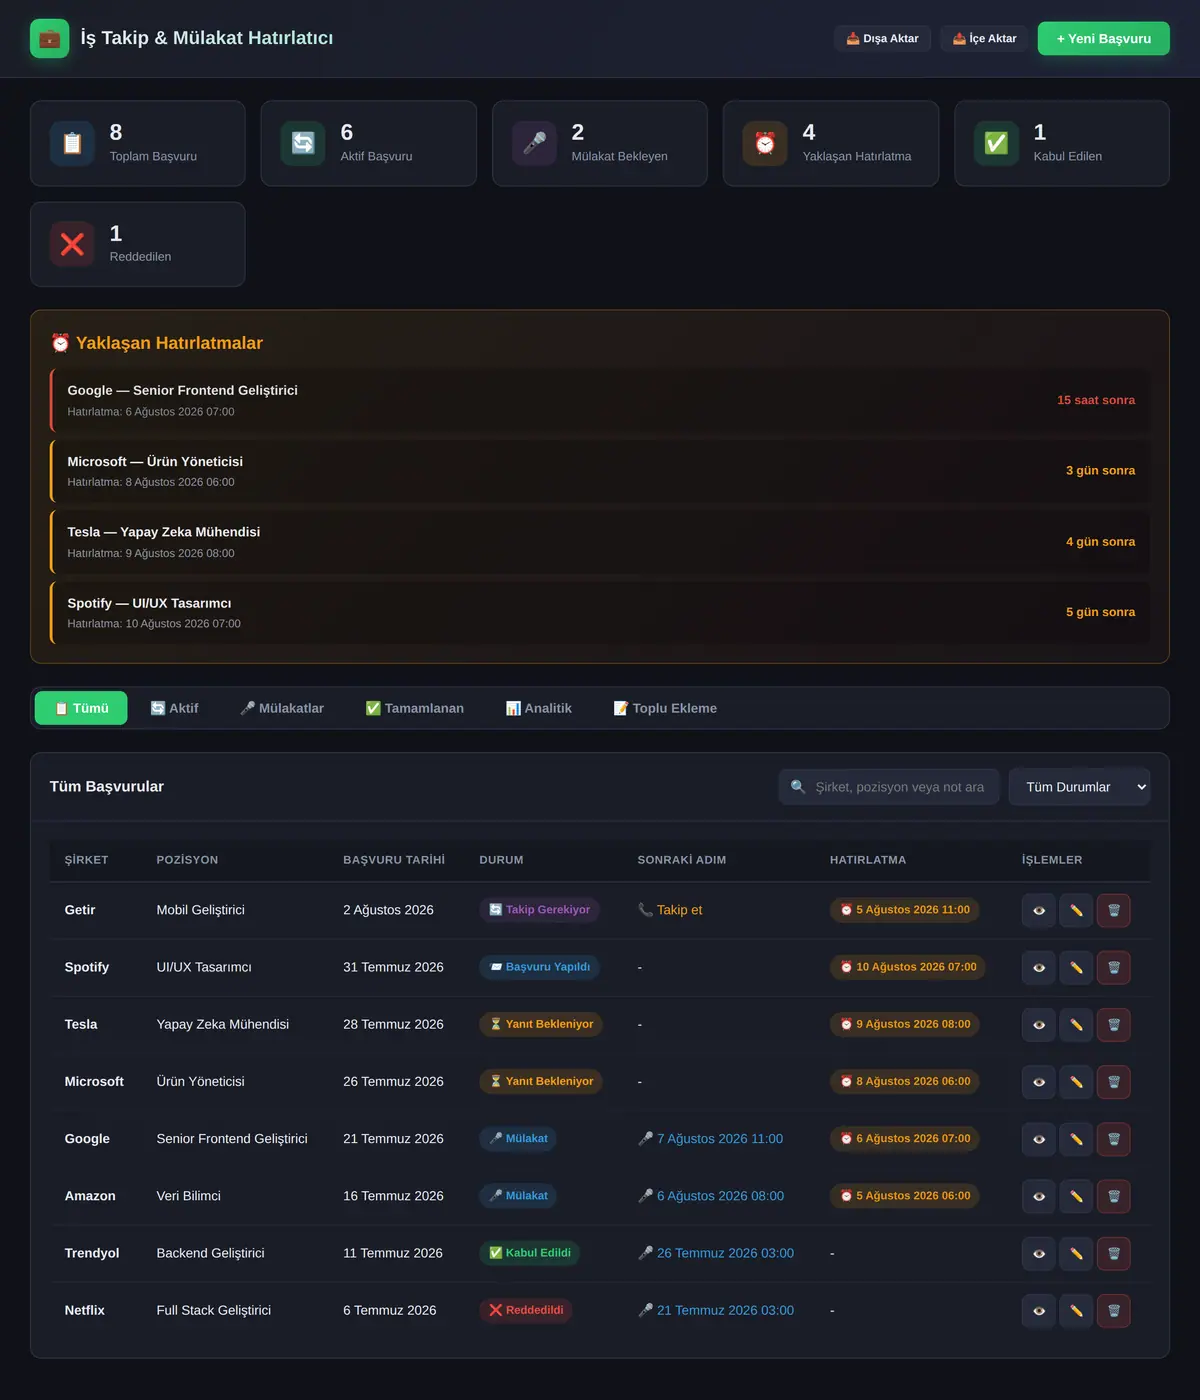The height and width of the screenshot is (1400, 1200).
Task: Open the Analitik tab
Action: point(539,708)
